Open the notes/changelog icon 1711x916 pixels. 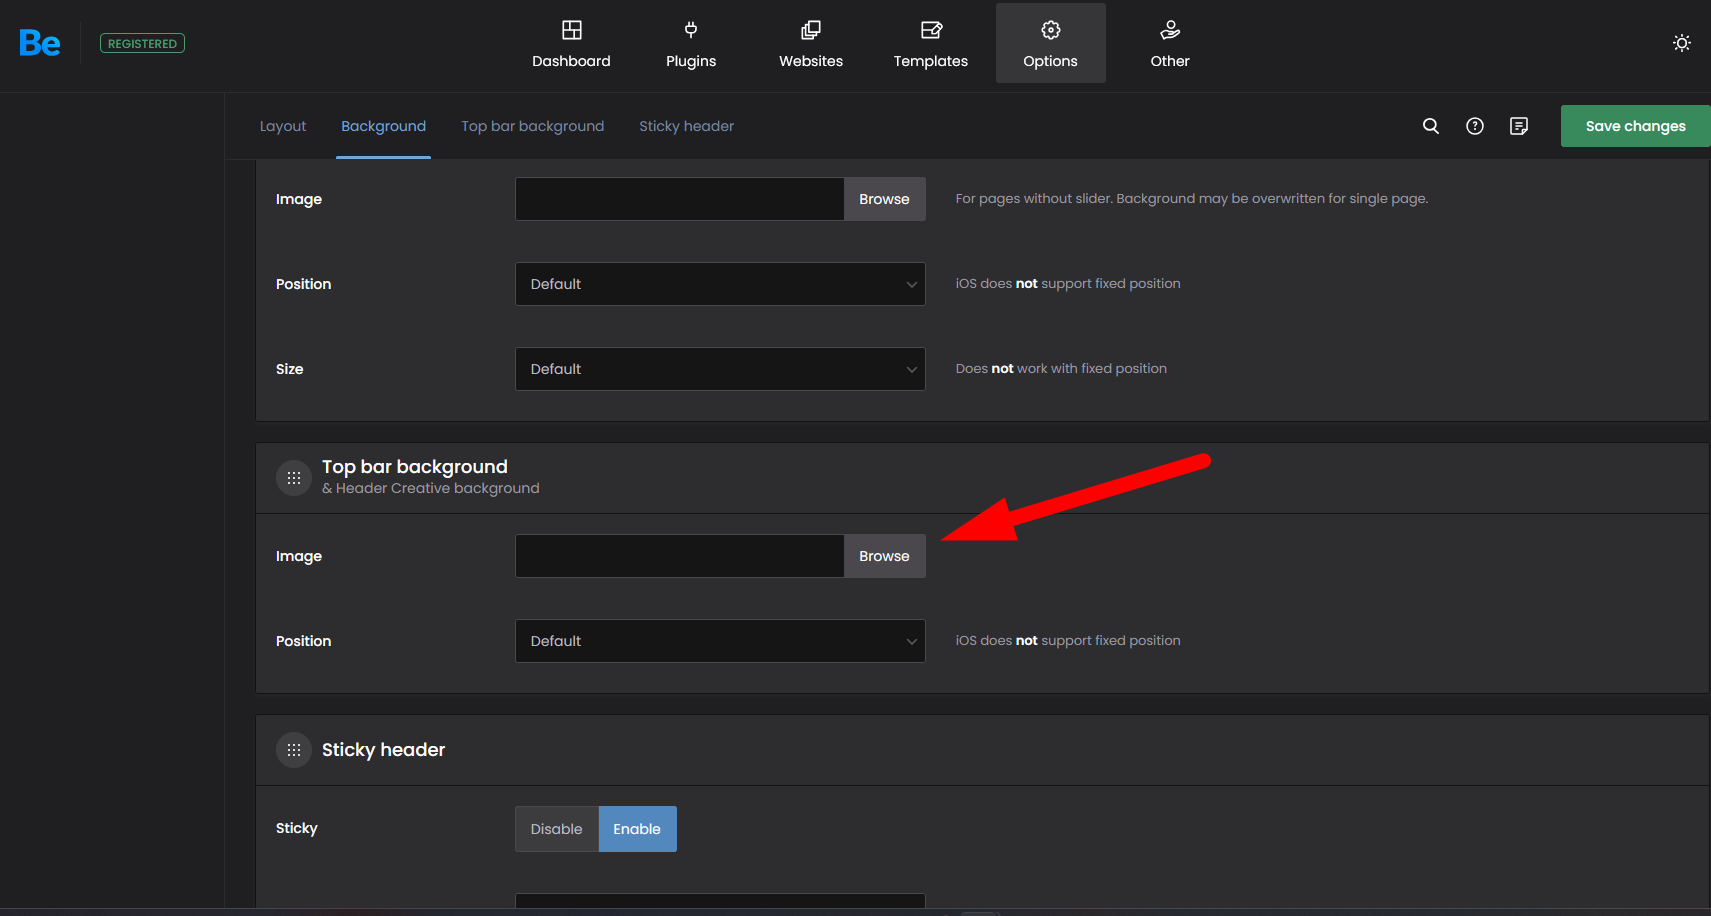click(1519, 126)
